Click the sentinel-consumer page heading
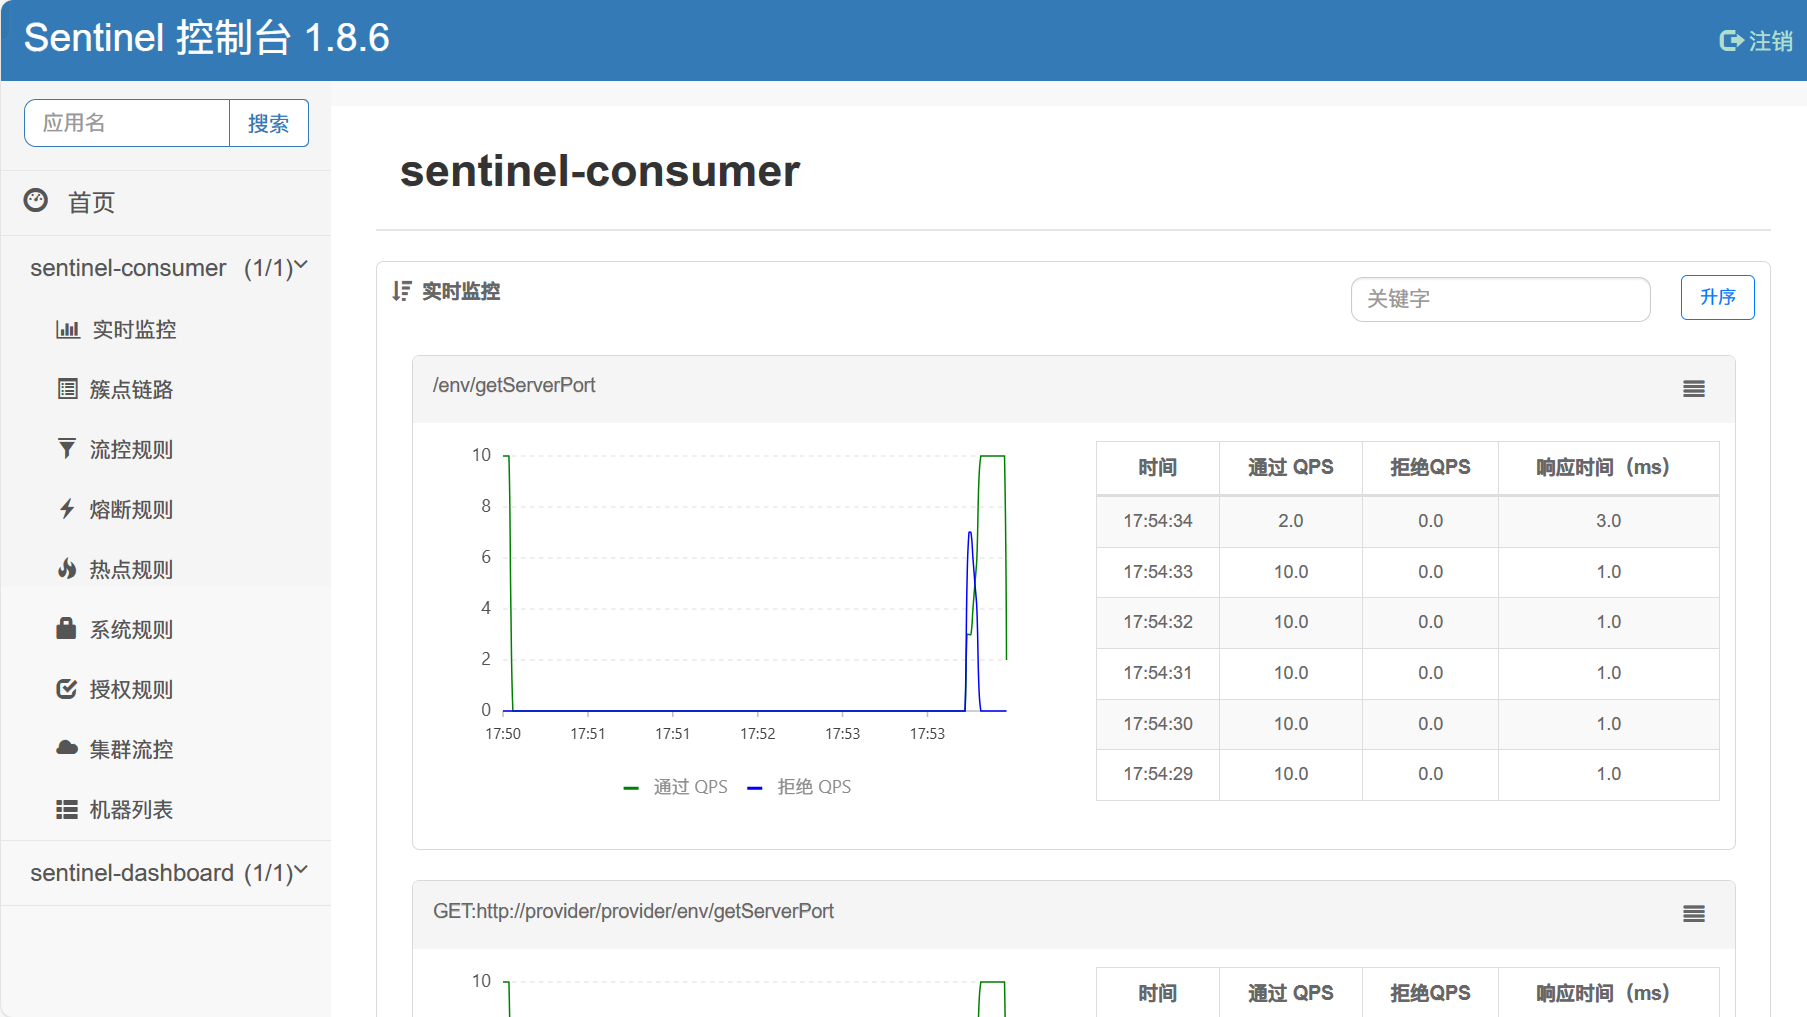This screenshot has width=1807, height=1017. pyautogui.click(x=600, y=171)
